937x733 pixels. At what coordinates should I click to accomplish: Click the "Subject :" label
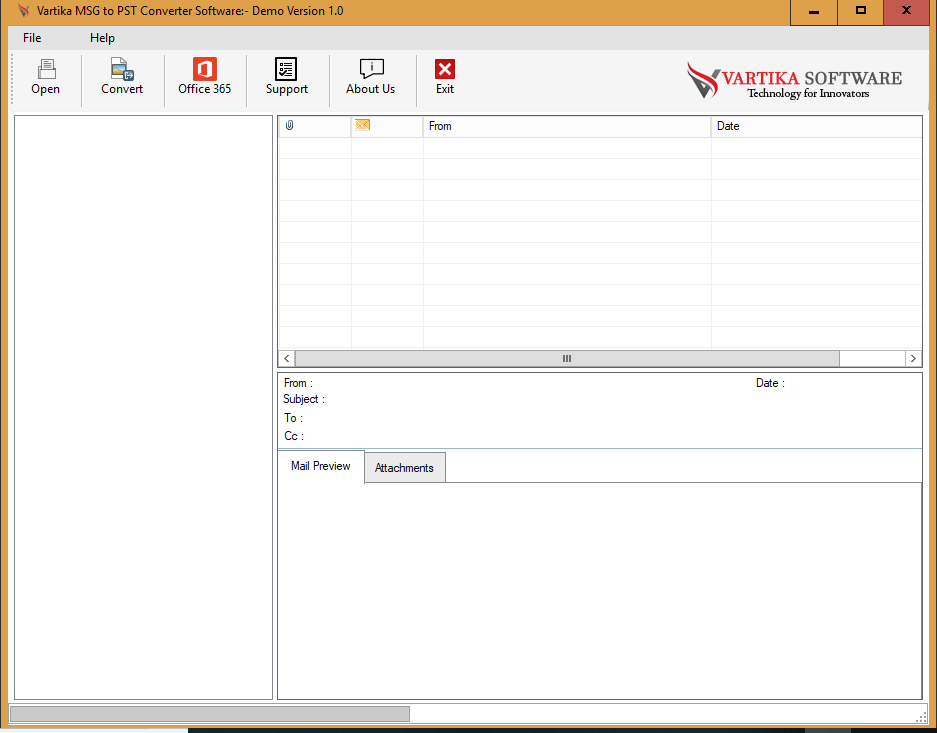[304, 399]
